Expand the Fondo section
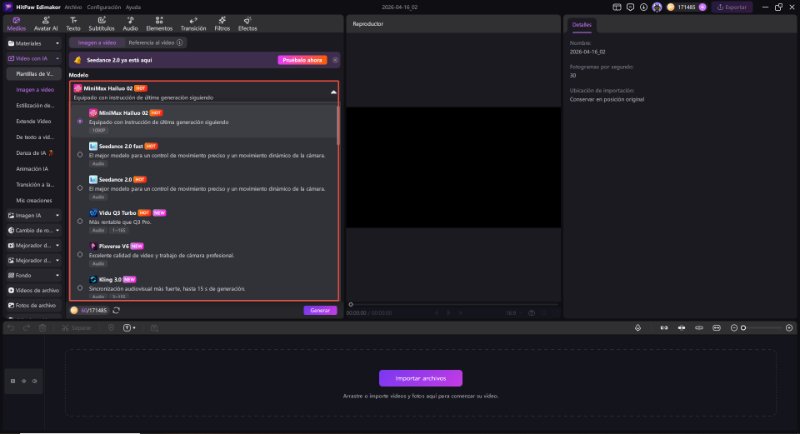The width and height of the screenshot is (800, 434). pos(34,275)
